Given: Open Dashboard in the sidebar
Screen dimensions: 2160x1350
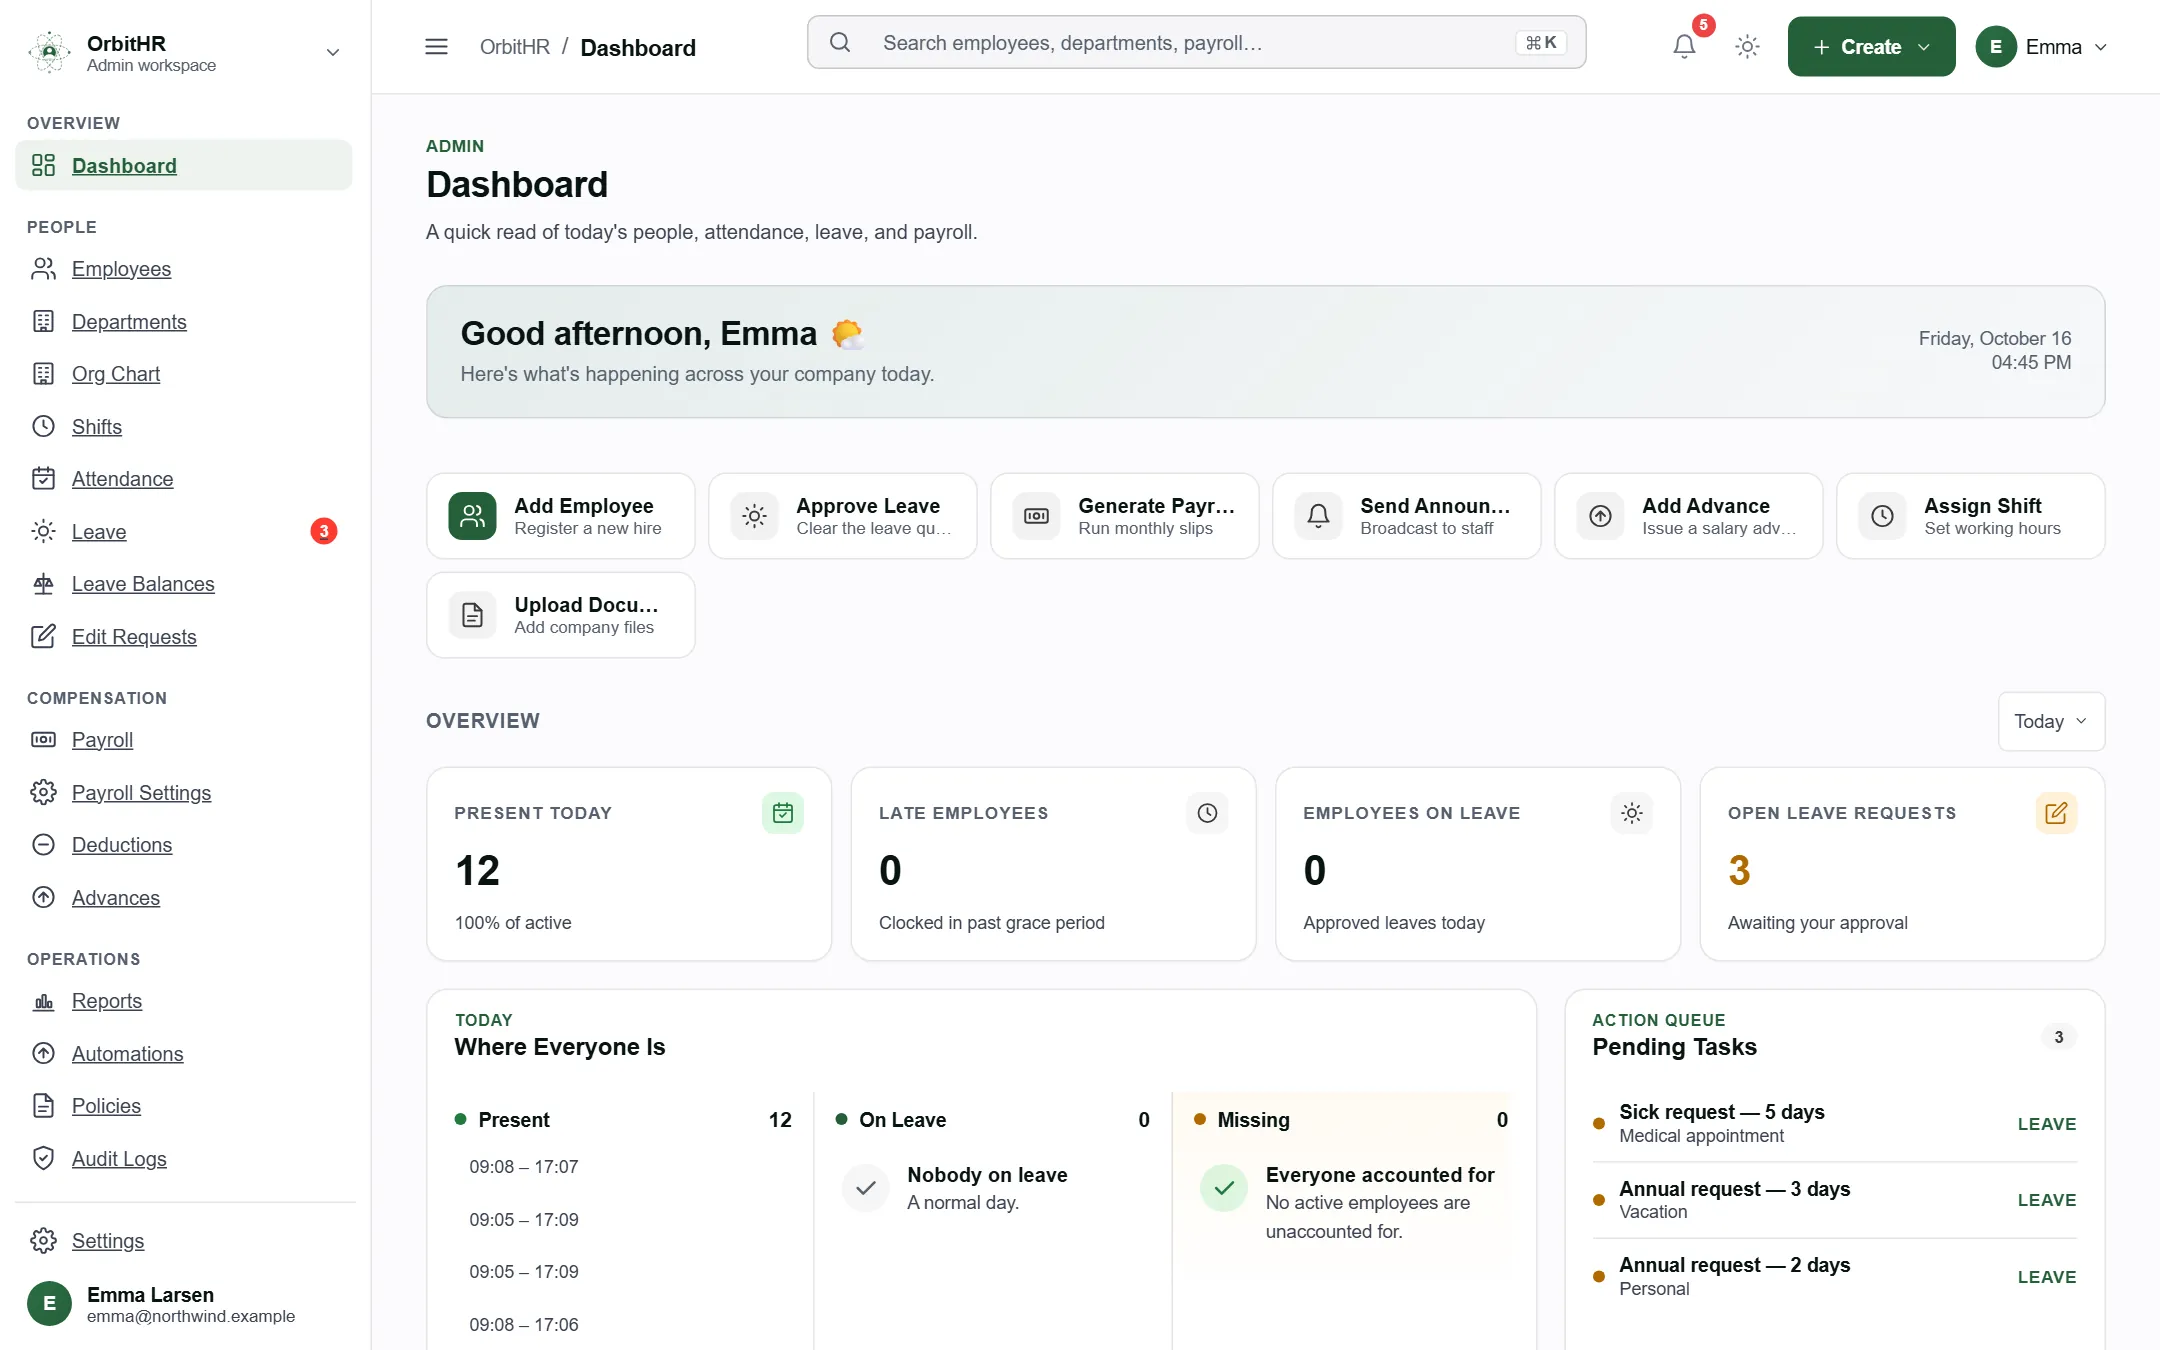Looking at the screenshot, I should [x=184, y=165].
